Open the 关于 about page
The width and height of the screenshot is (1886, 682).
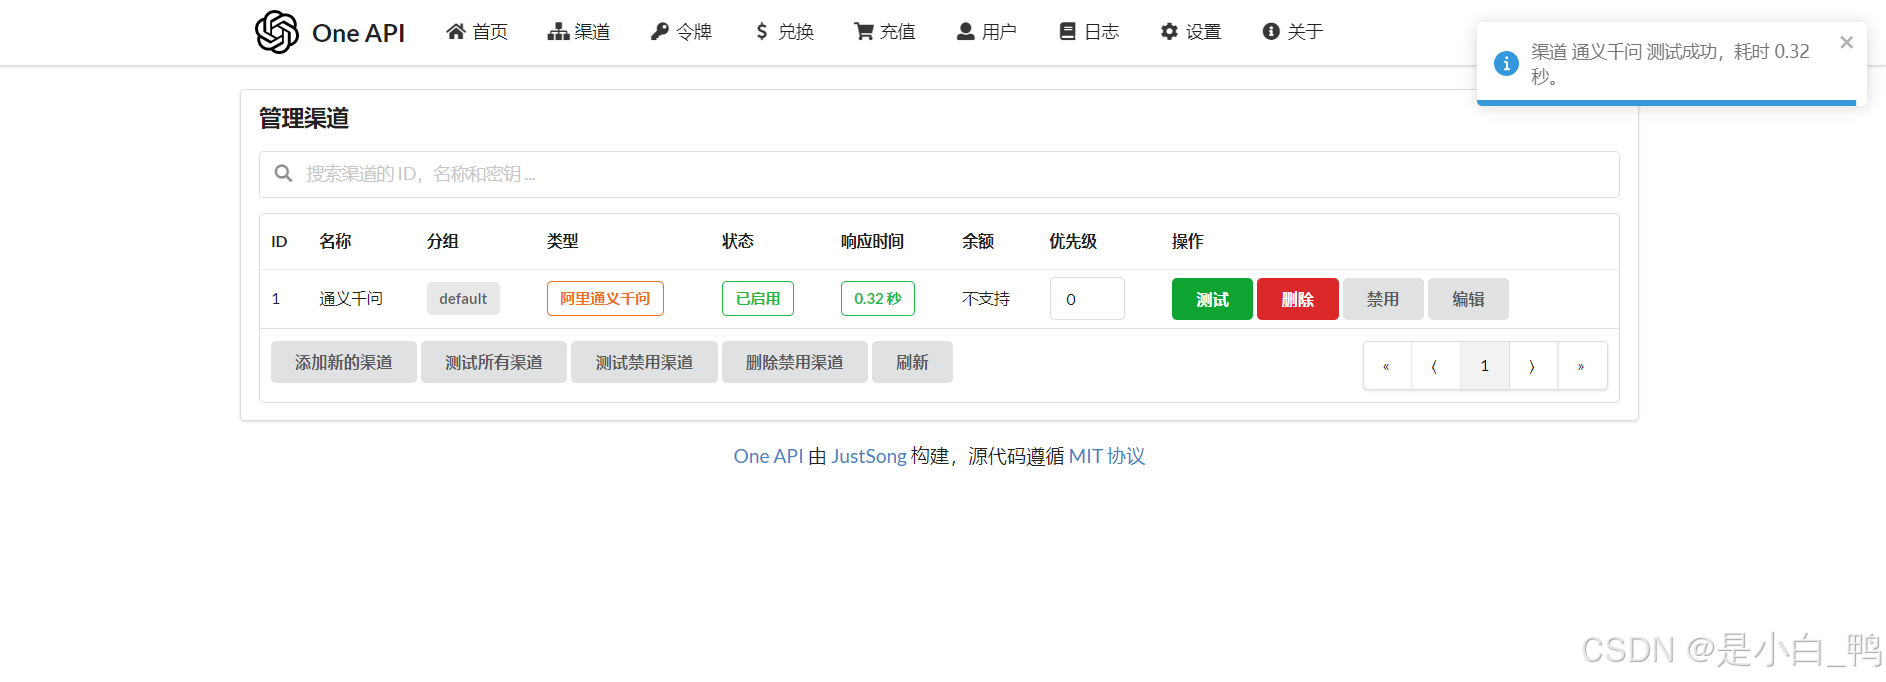(x=1293, y=32)
